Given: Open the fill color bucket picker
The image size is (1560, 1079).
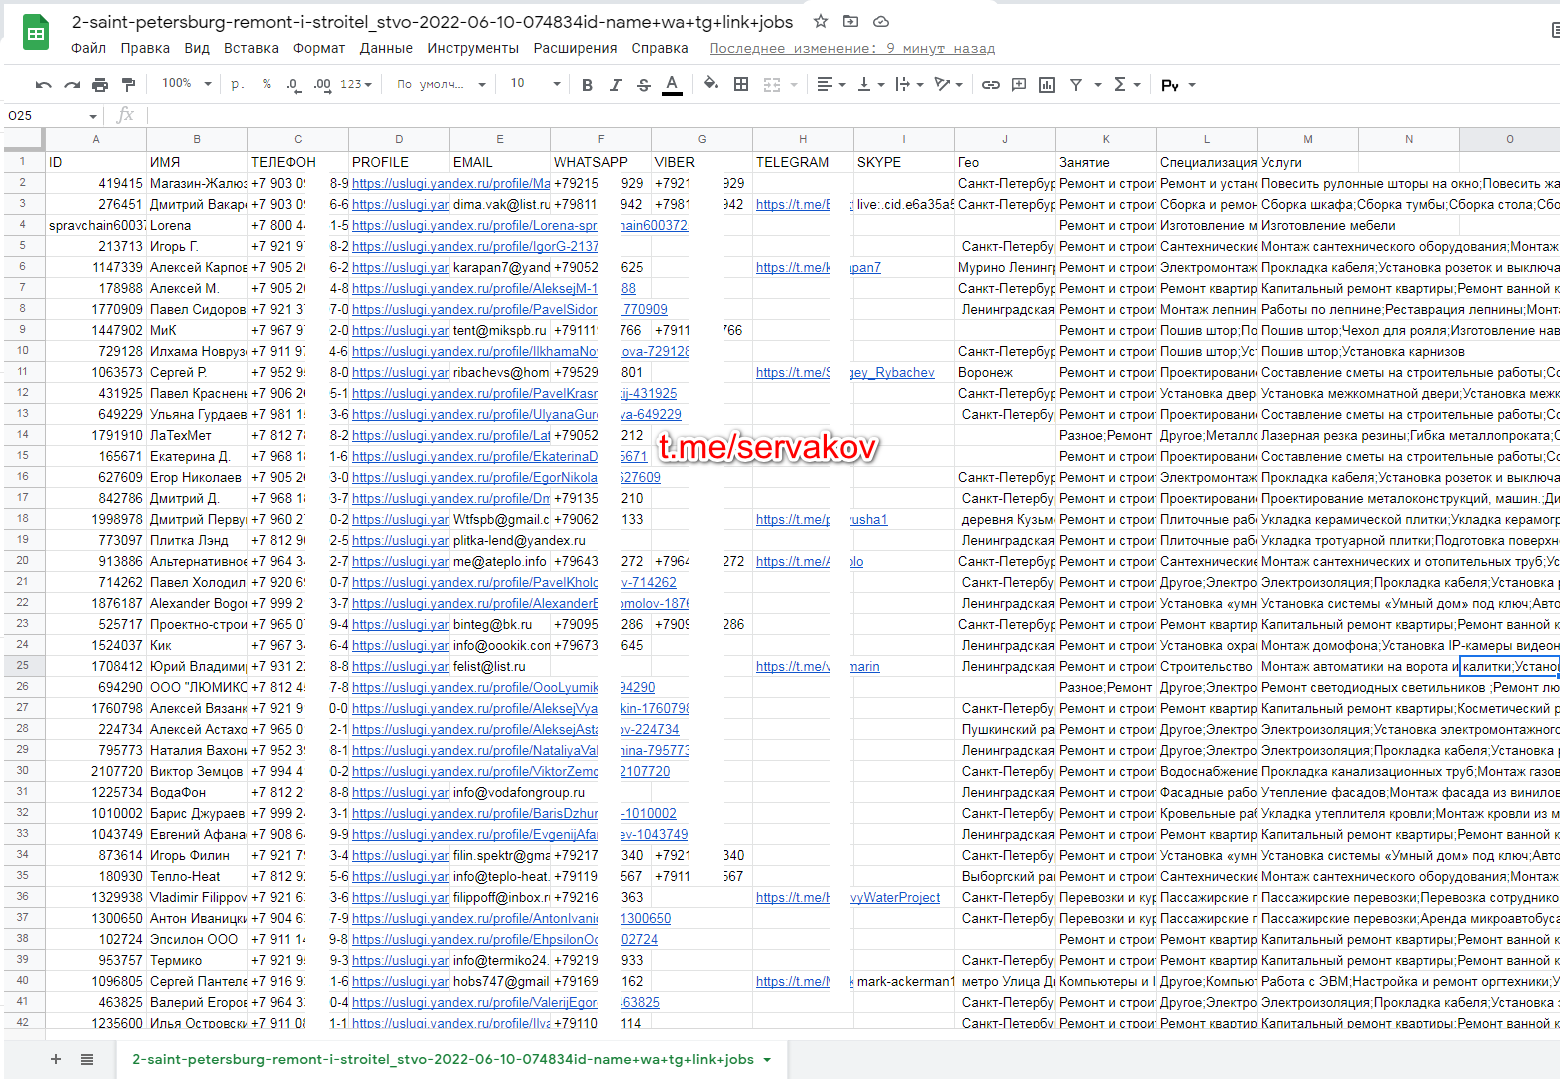Looking at the screenshot, I should click(710, 84).
